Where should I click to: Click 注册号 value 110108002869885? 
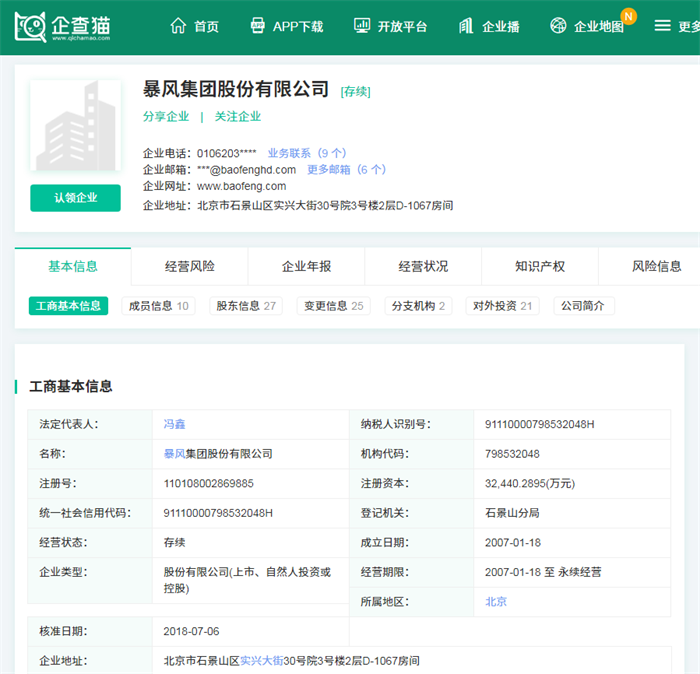coord(208,483)
